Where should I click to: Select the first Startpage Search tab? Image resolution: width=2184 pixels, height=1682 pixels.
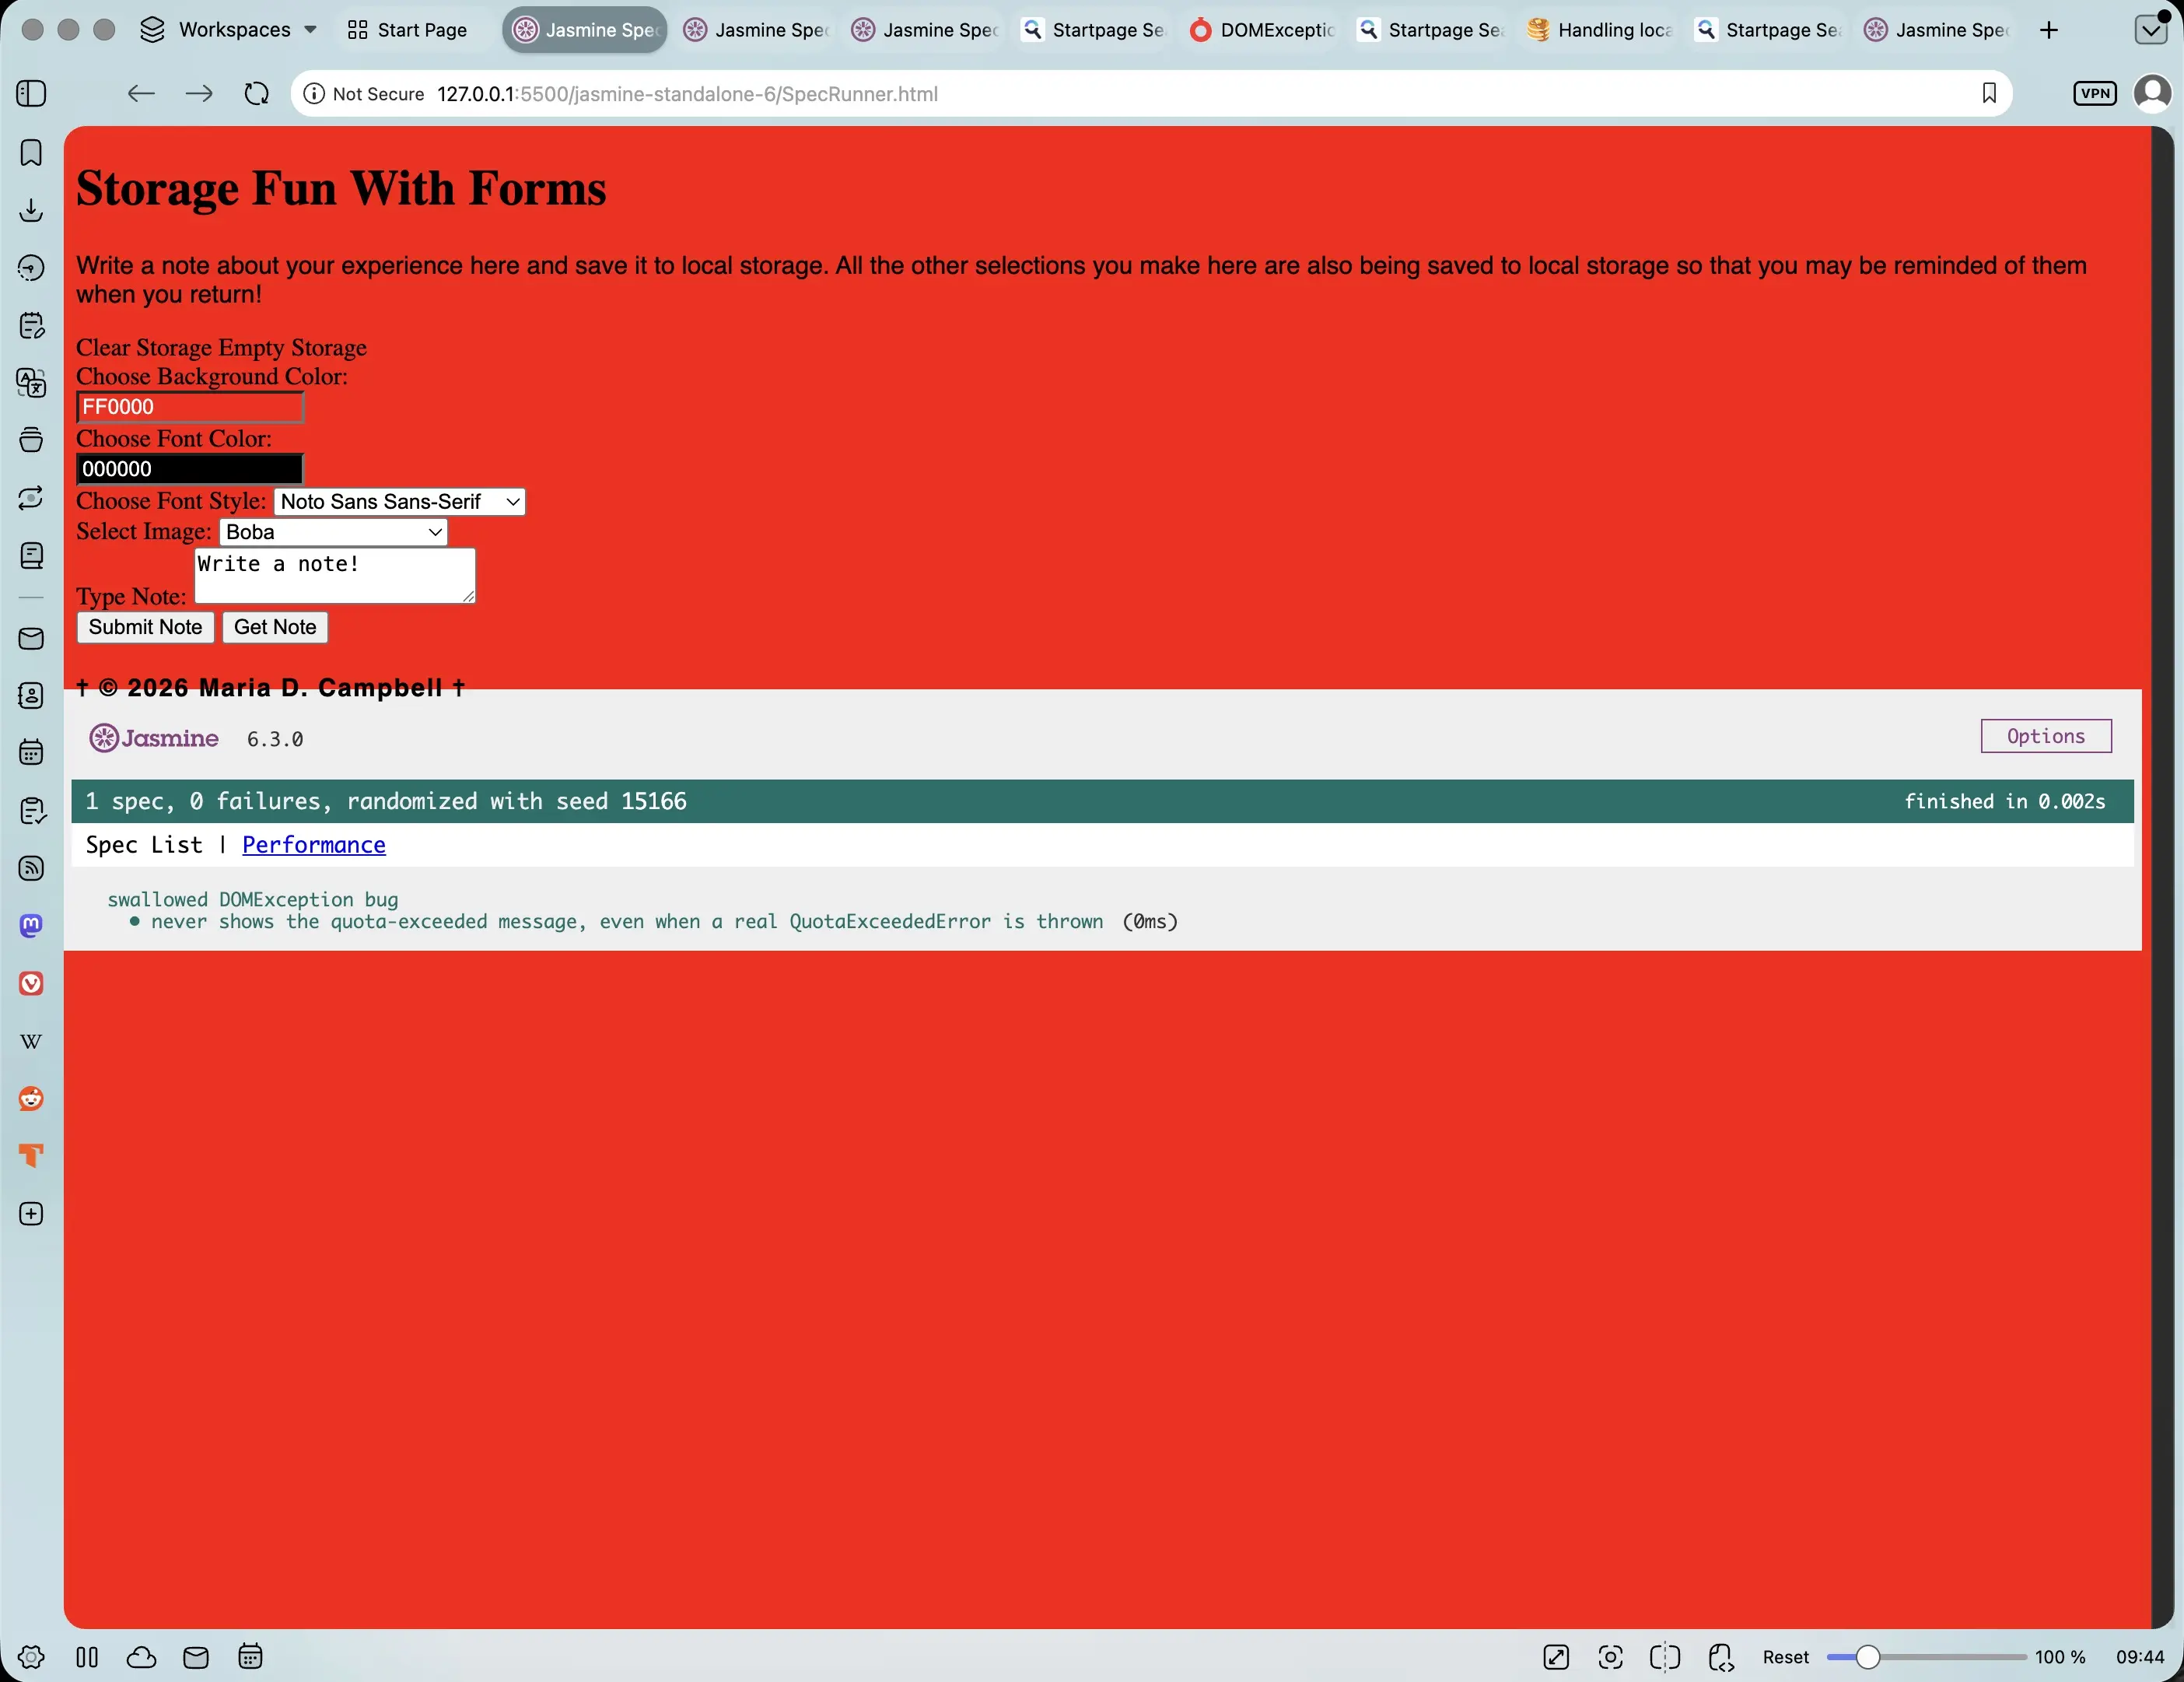(x=1094, y=30)
